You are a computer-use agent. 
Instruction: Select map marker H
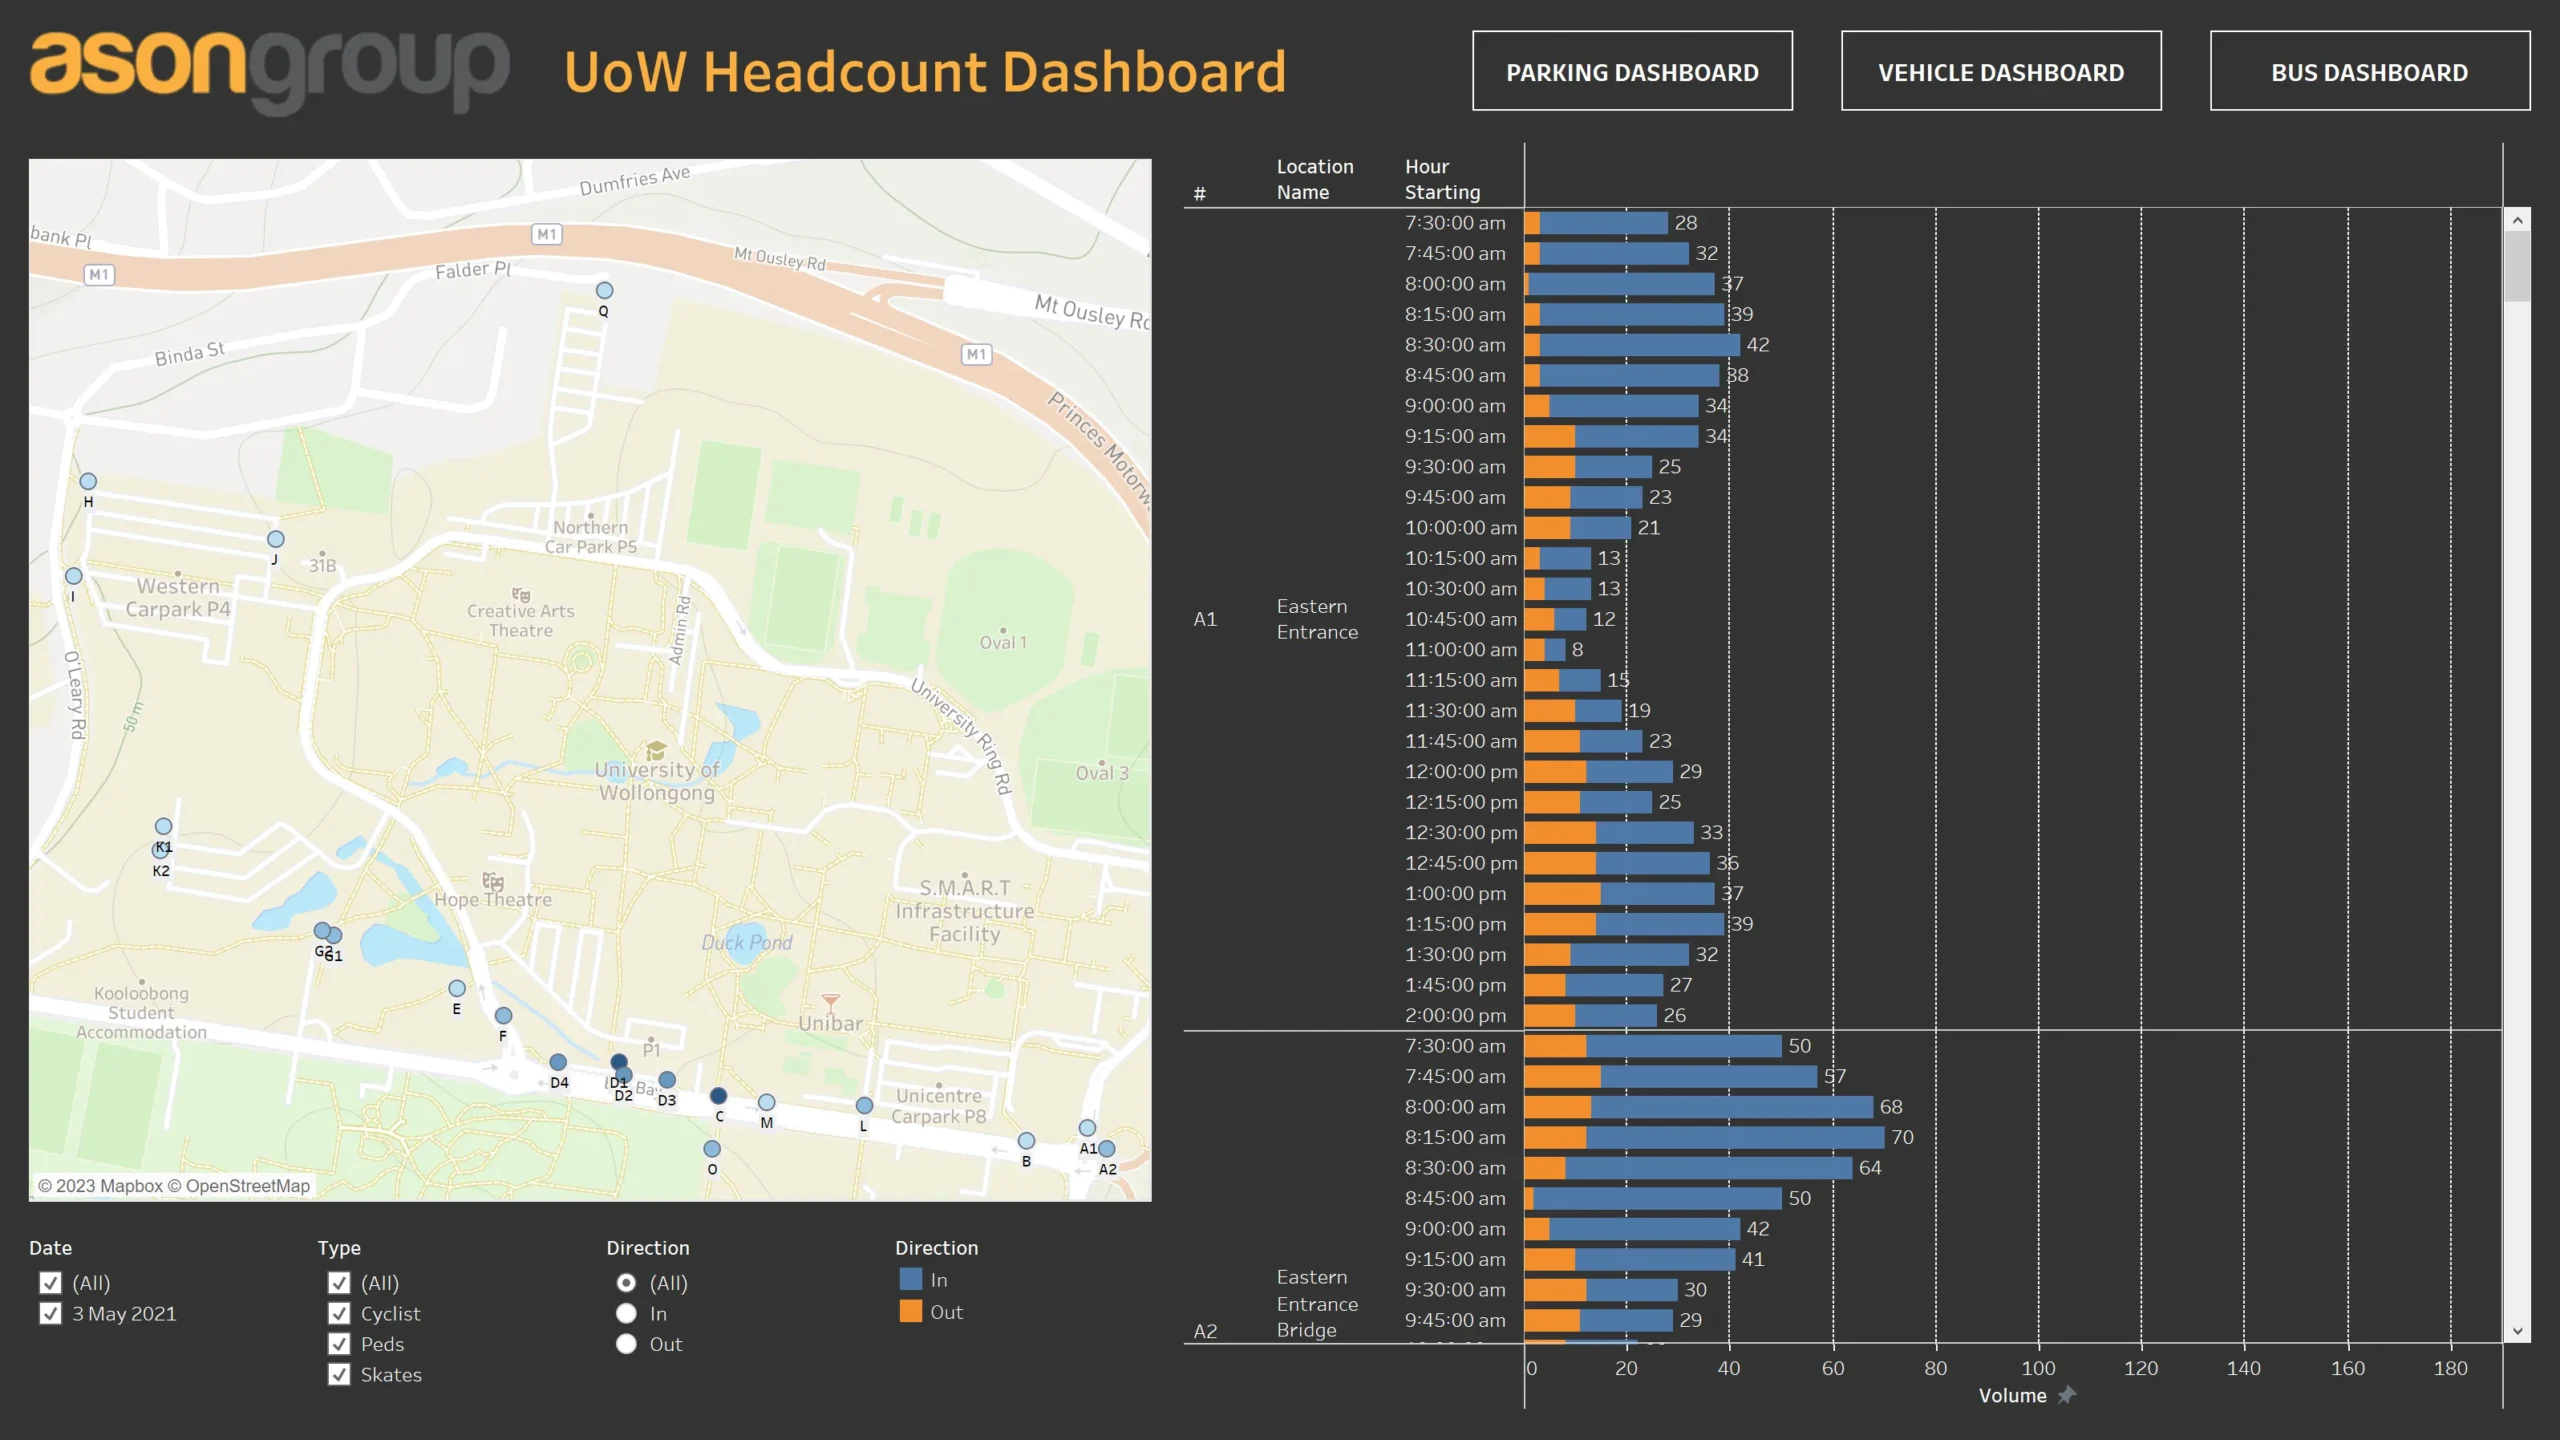point(88,481)
